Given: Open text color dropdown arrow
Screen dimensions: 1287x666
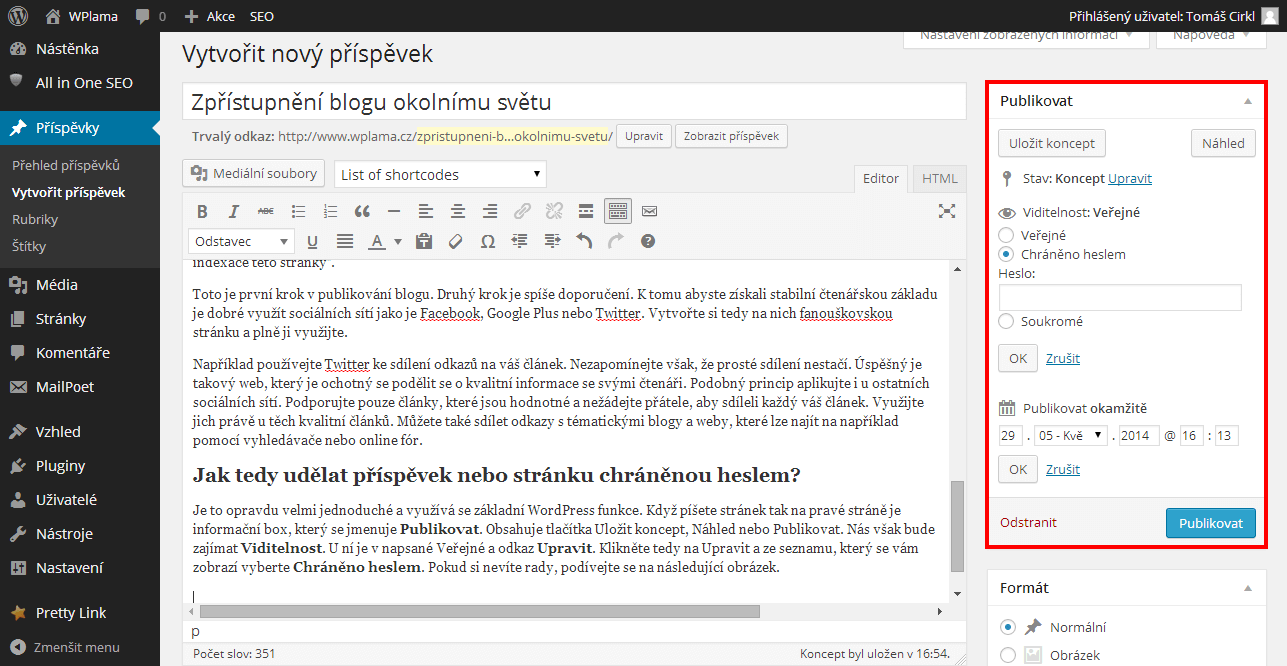Looking at the screenshot, I should (398, 241).
